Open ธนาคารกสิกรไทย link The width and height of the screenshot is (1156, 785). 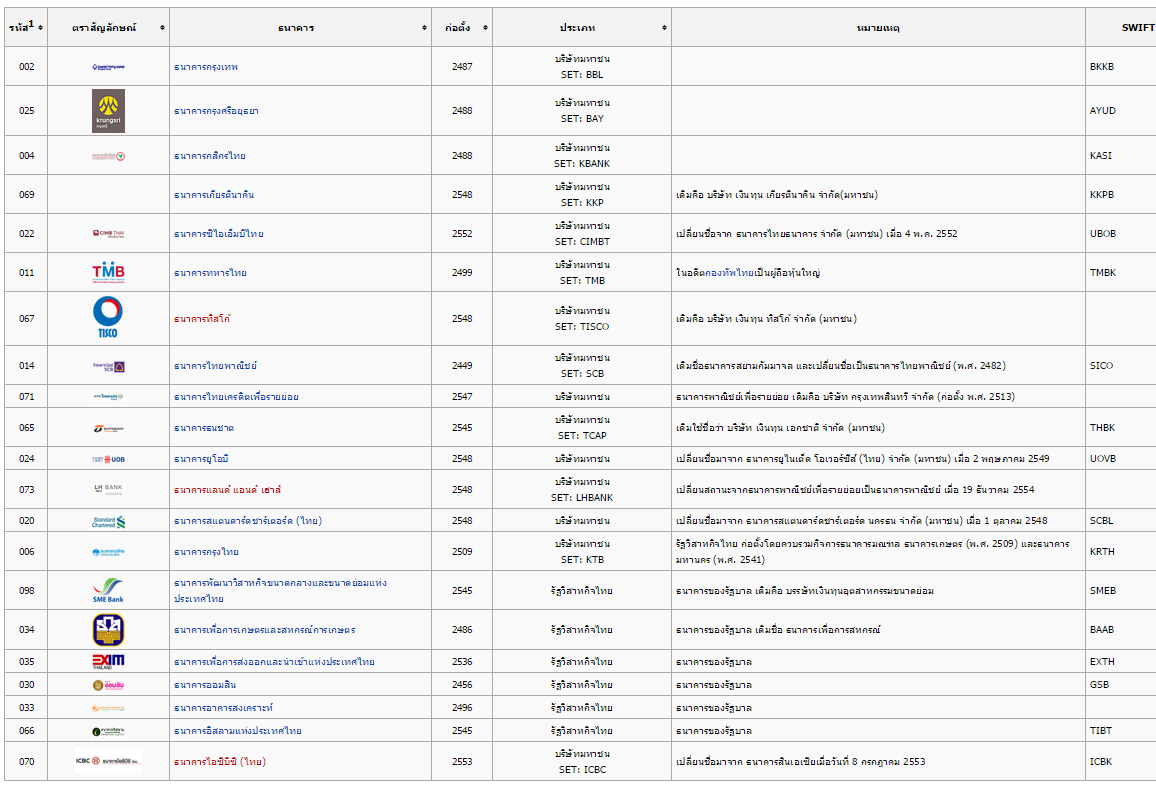(210, 156)
